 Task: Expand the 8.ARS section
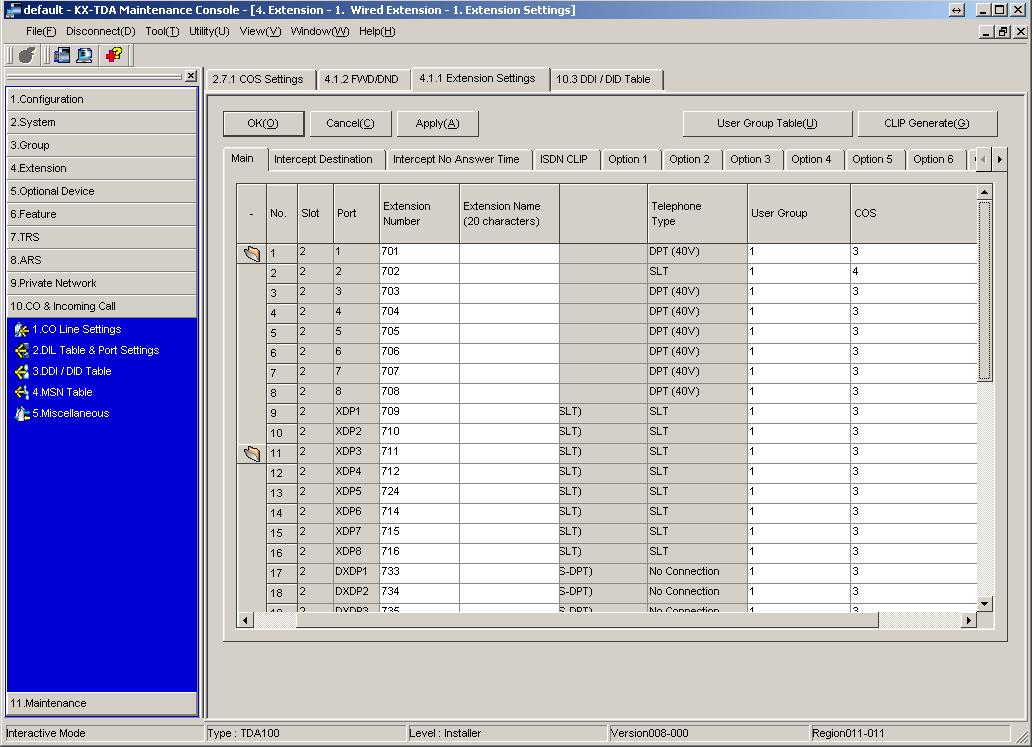point(101,261)
